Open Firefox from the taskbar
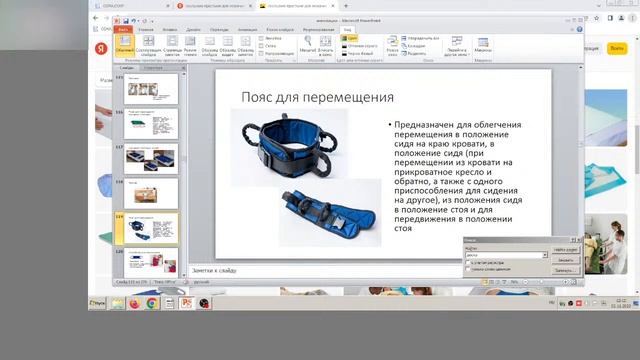 coord(135,303)
